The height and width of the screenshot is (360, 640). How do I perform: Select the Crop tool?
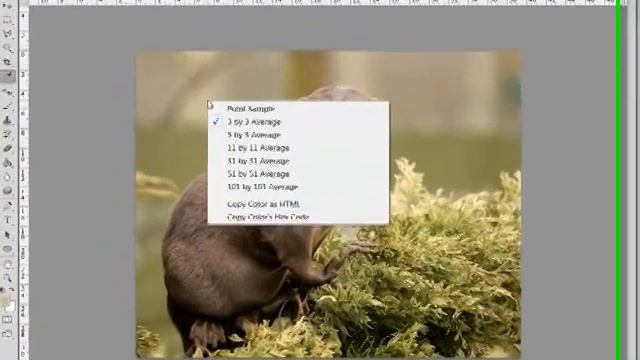tap(7, 62)
